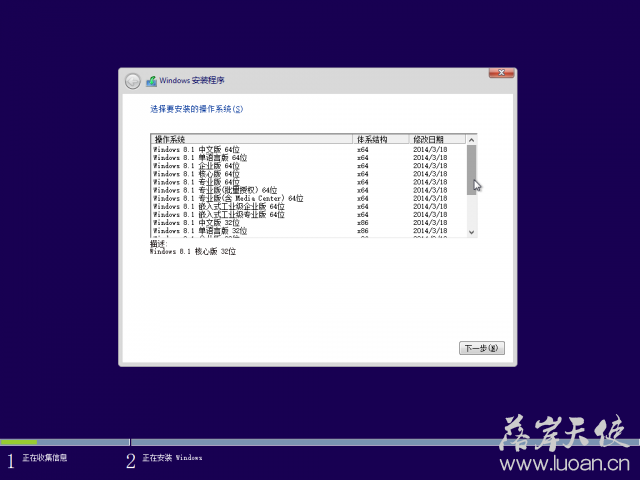Select Windows 8.1 核心版 64位
The width and height of the screenshot is (640, 480).
(x=309, y=174)
